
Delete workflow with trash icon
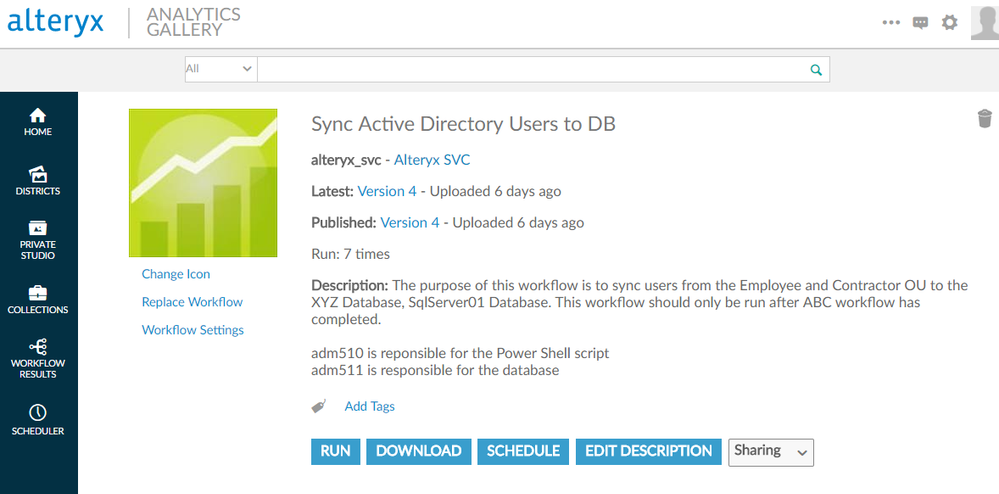pyautogui.click(x=984, y=119)
